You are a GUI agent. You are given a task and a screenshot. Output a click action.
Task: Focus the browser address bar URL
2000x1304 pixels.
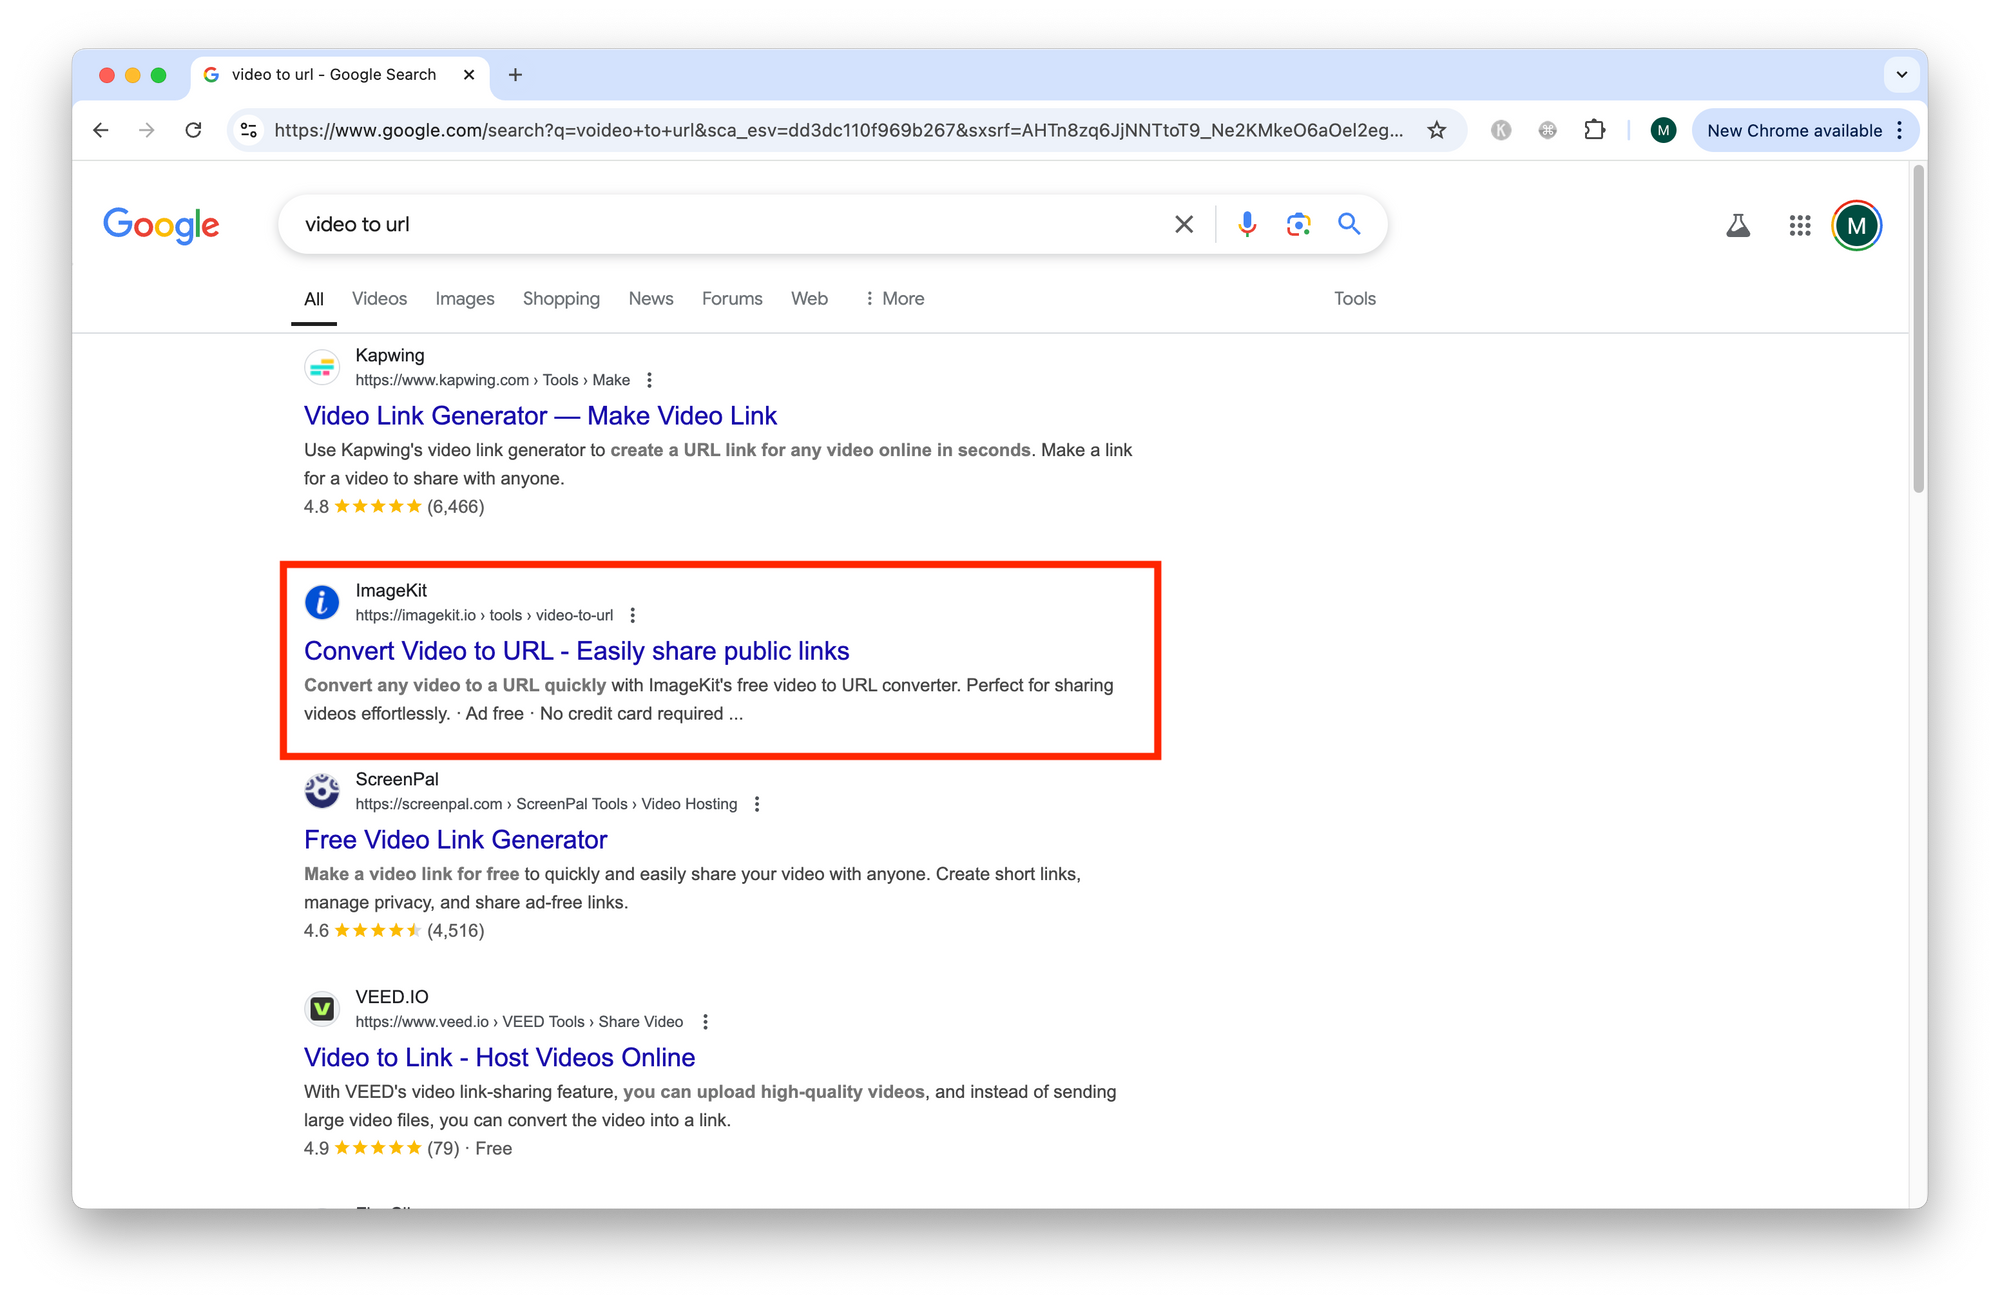(x=838, y=130)
